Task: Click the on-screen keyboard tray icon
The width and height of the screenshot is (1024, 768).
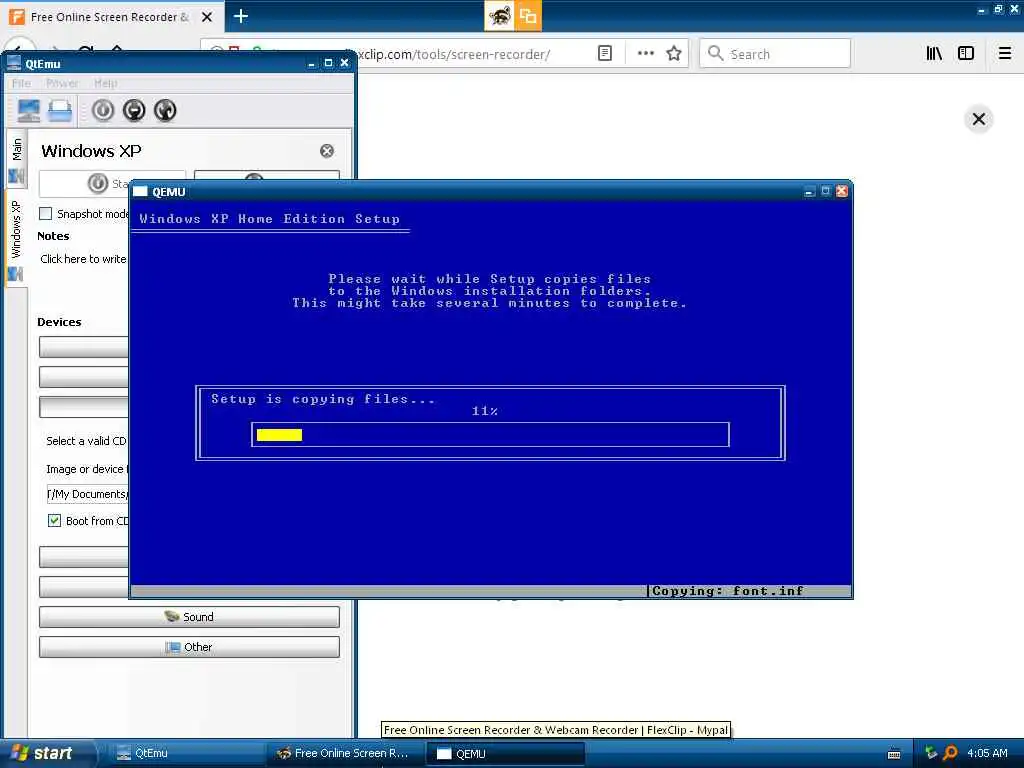Action: (x=894, y=754)
